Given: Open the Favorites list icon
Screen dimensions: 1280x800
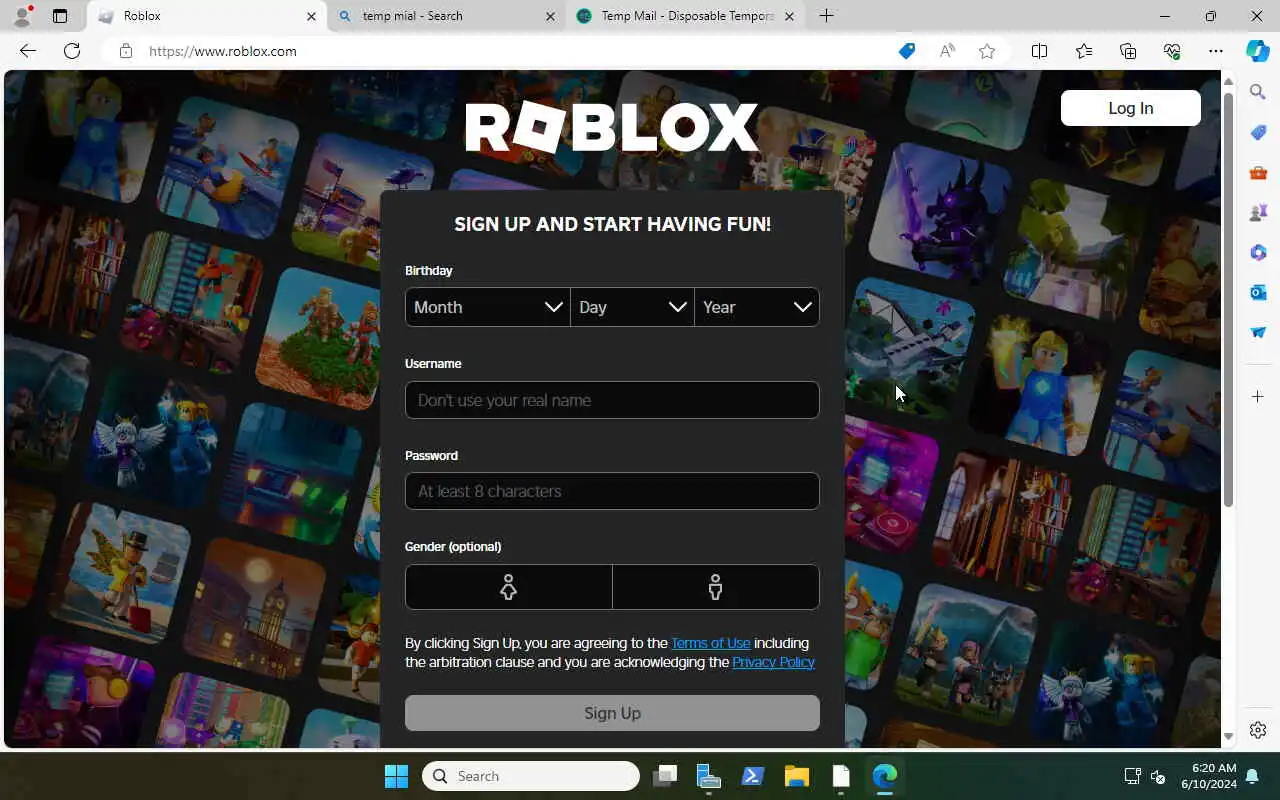Looking at the screenshot, I should point(1084,51).
